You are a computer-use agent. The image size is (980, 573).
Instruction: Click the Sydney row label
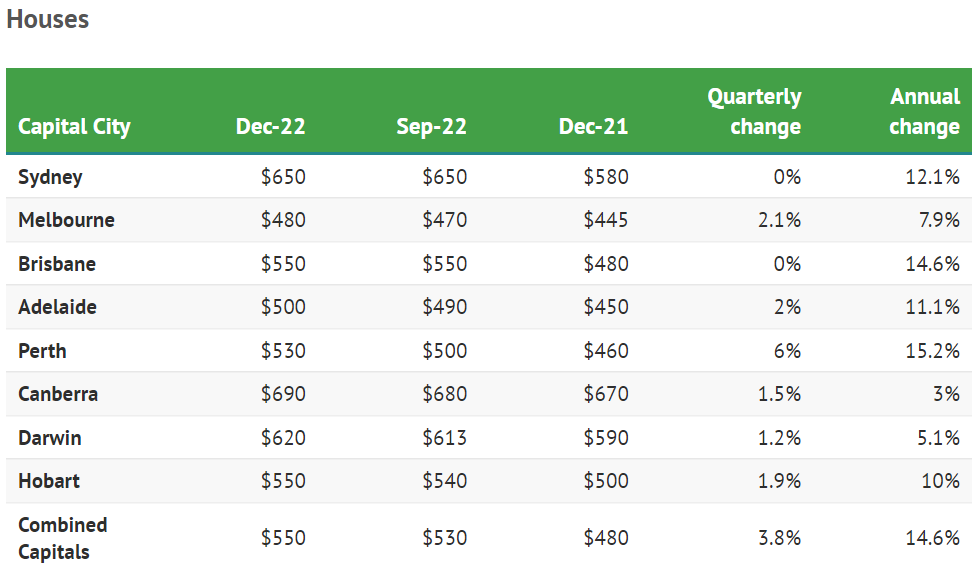50,177
